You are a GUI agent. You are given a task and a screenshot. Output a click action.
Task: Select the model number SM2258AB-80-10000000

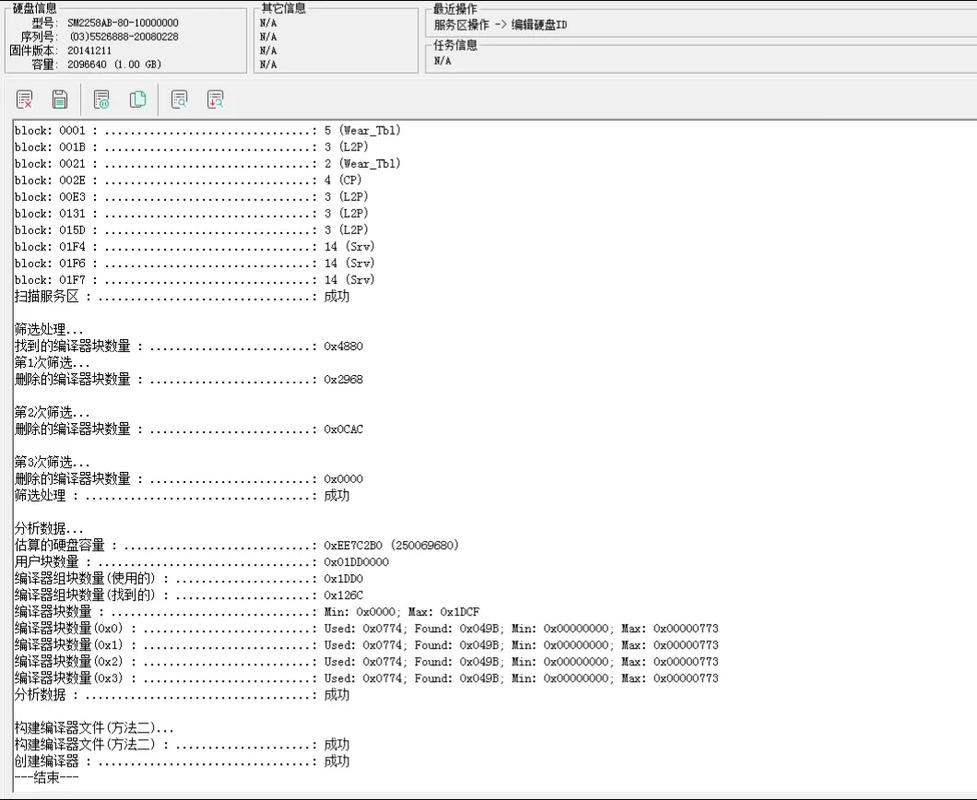(123, 22)
